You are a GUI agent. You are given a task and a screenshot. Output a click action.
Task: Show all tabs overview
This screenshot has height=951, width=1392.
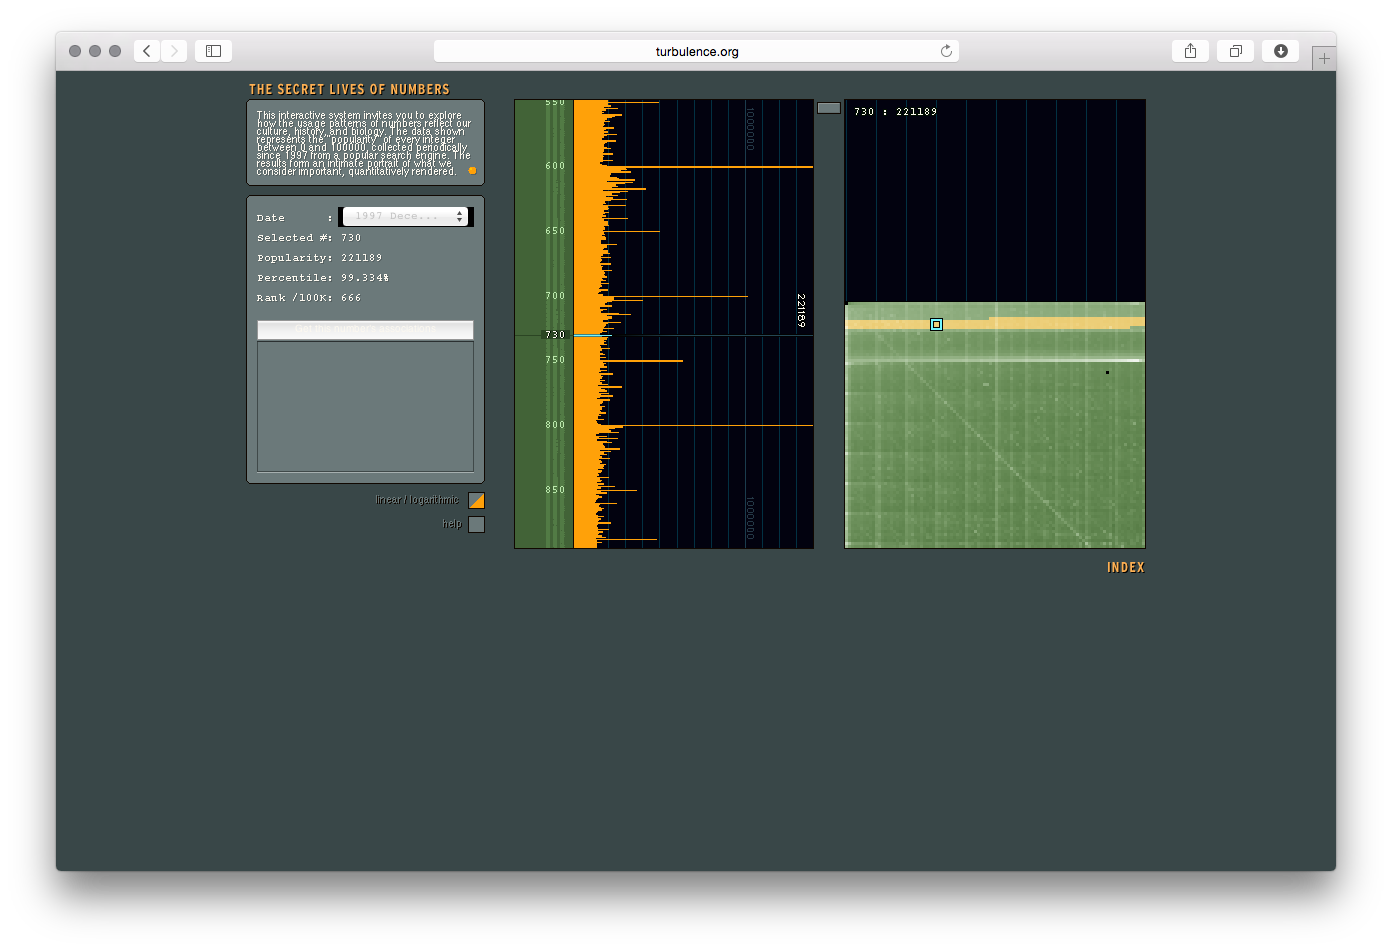pyautogui.click(x=1235, y=51)
